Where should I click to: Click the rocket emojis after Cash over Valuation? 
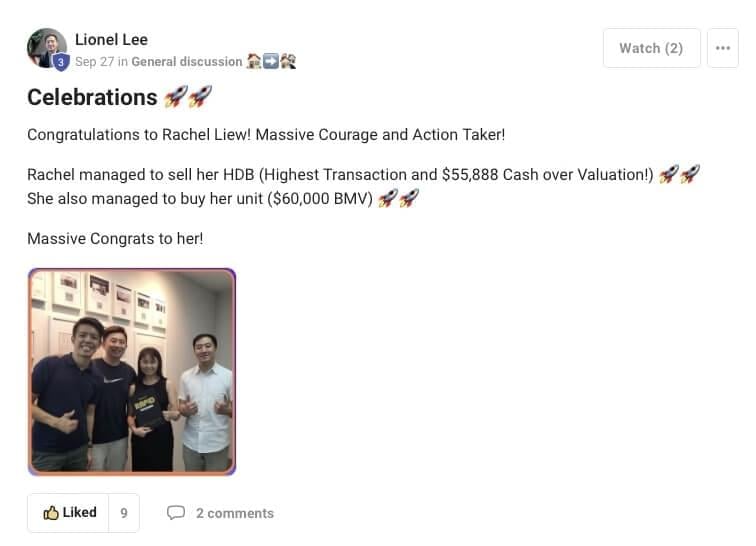pos(679,174)
